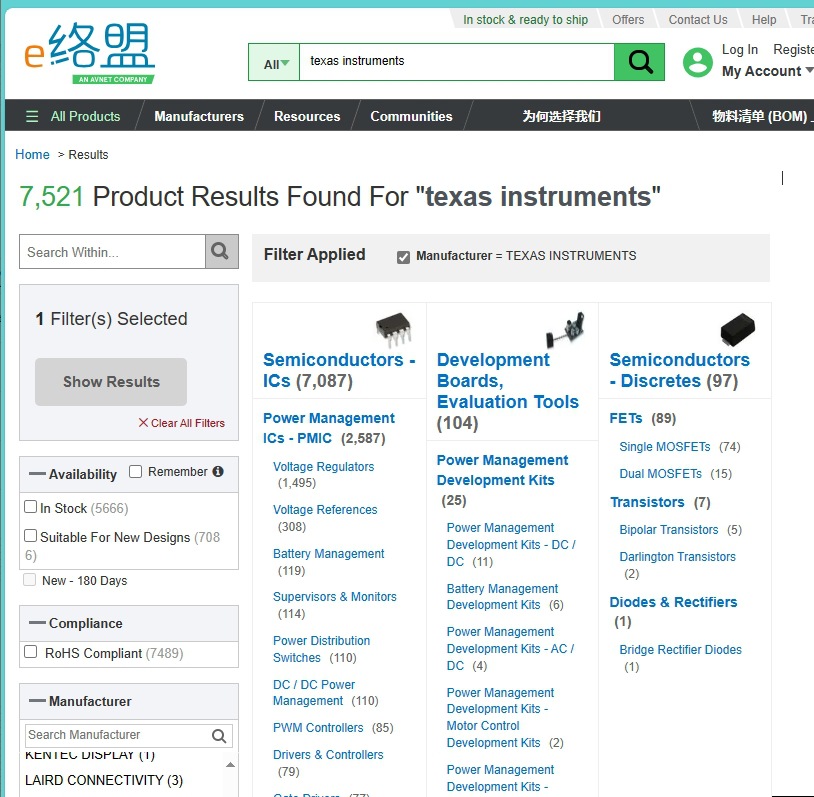The height and width of the screenshot is (797, 814).
Task: Open Supervisors & Monitors subcategory
Action: click(x=335, y=597)
